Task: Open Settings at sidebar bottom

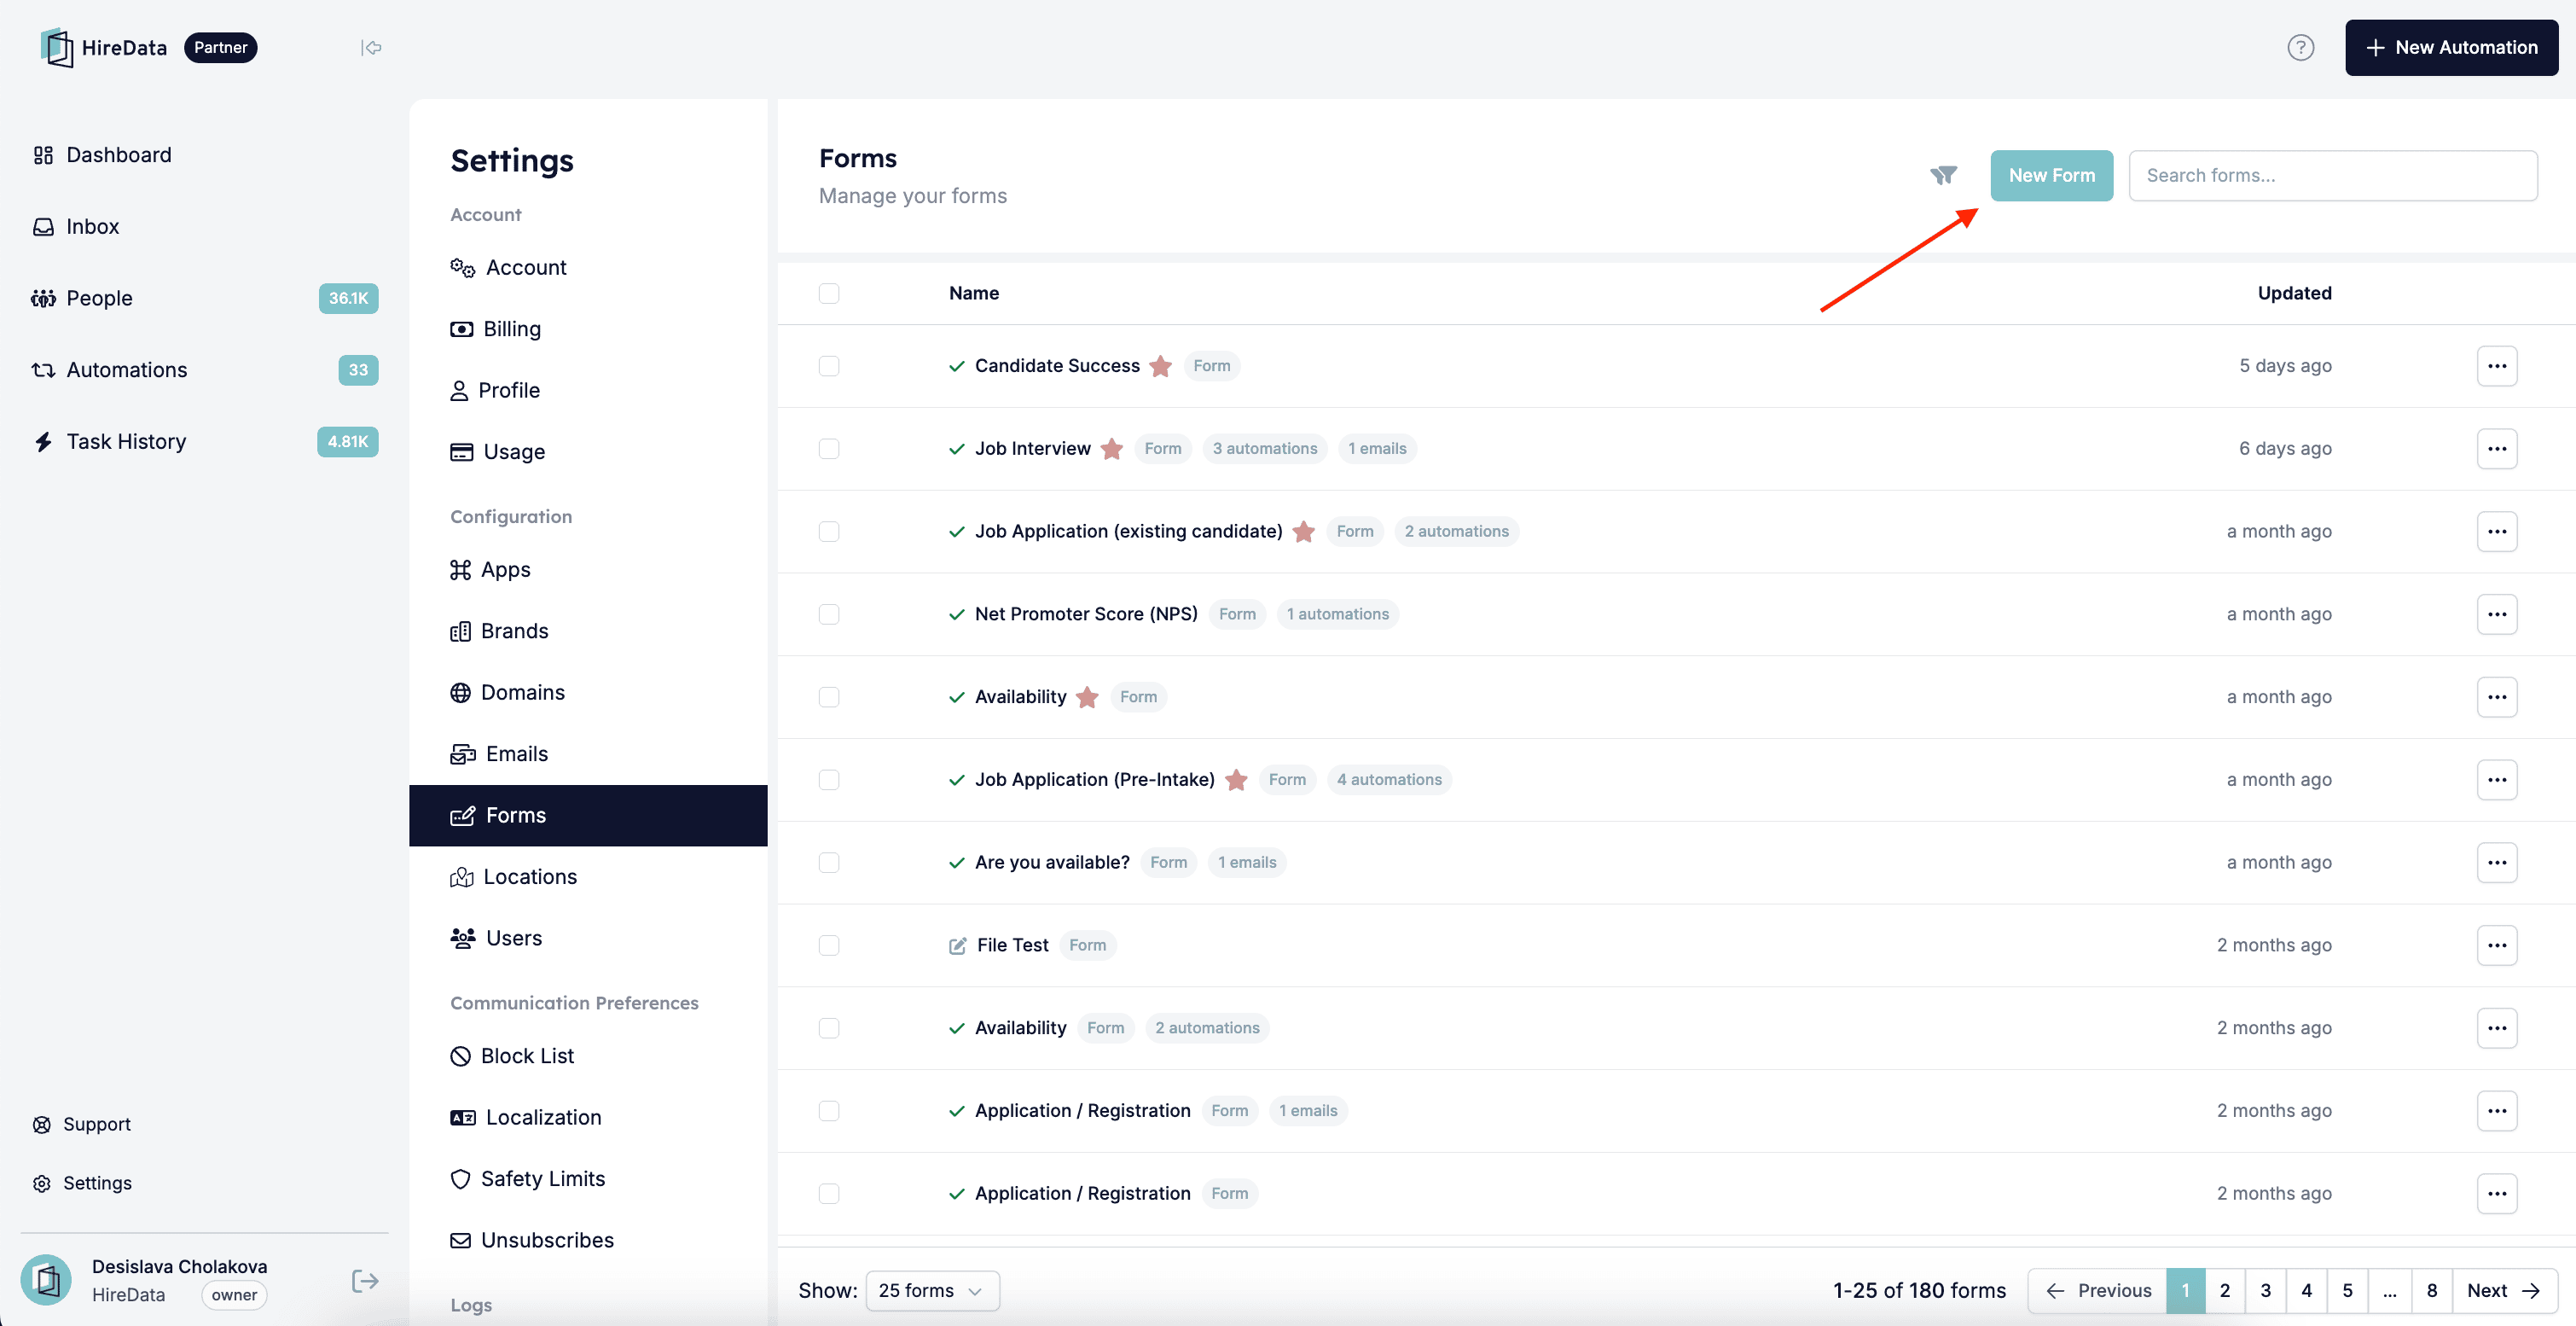Action: 82,1183
